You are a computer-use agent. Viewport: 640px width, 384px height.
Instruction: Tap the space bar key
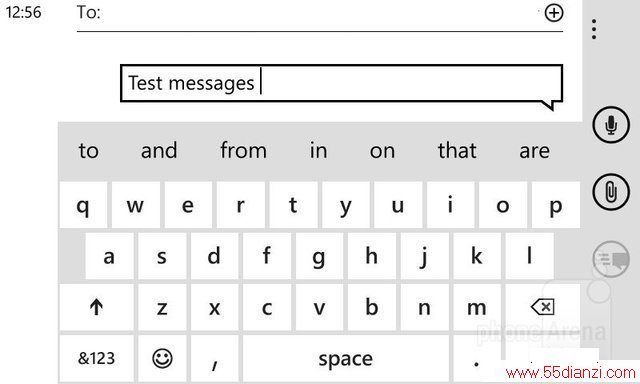point(345,359)
